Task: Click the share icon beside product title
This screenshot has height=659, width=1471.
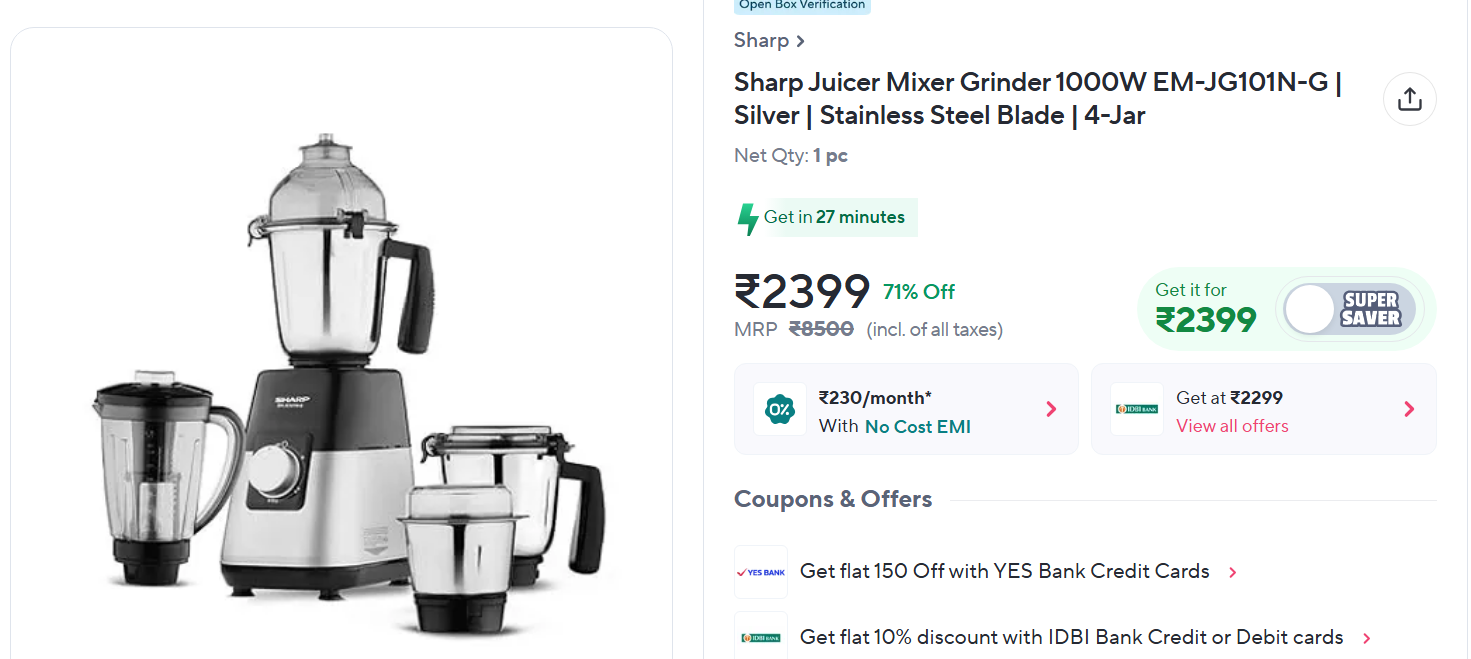Action: (1409, 99)
